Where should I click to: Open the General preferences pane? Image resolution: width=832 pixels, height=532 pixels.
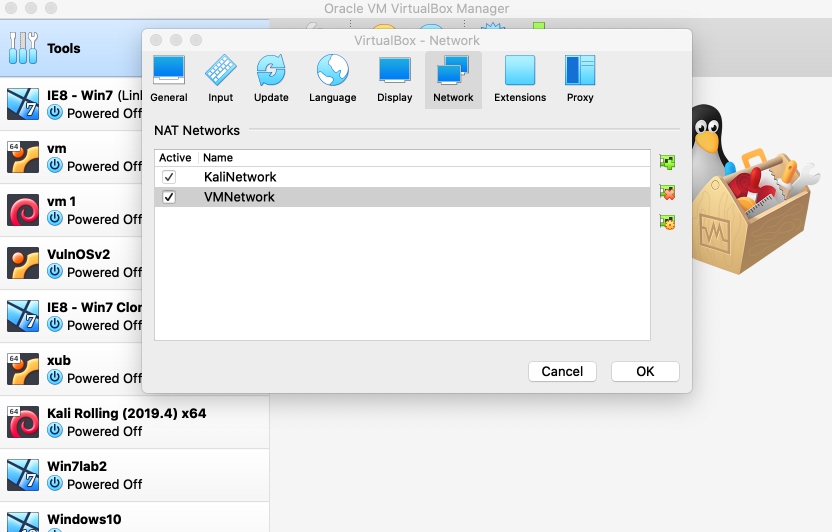pos(169,80)
